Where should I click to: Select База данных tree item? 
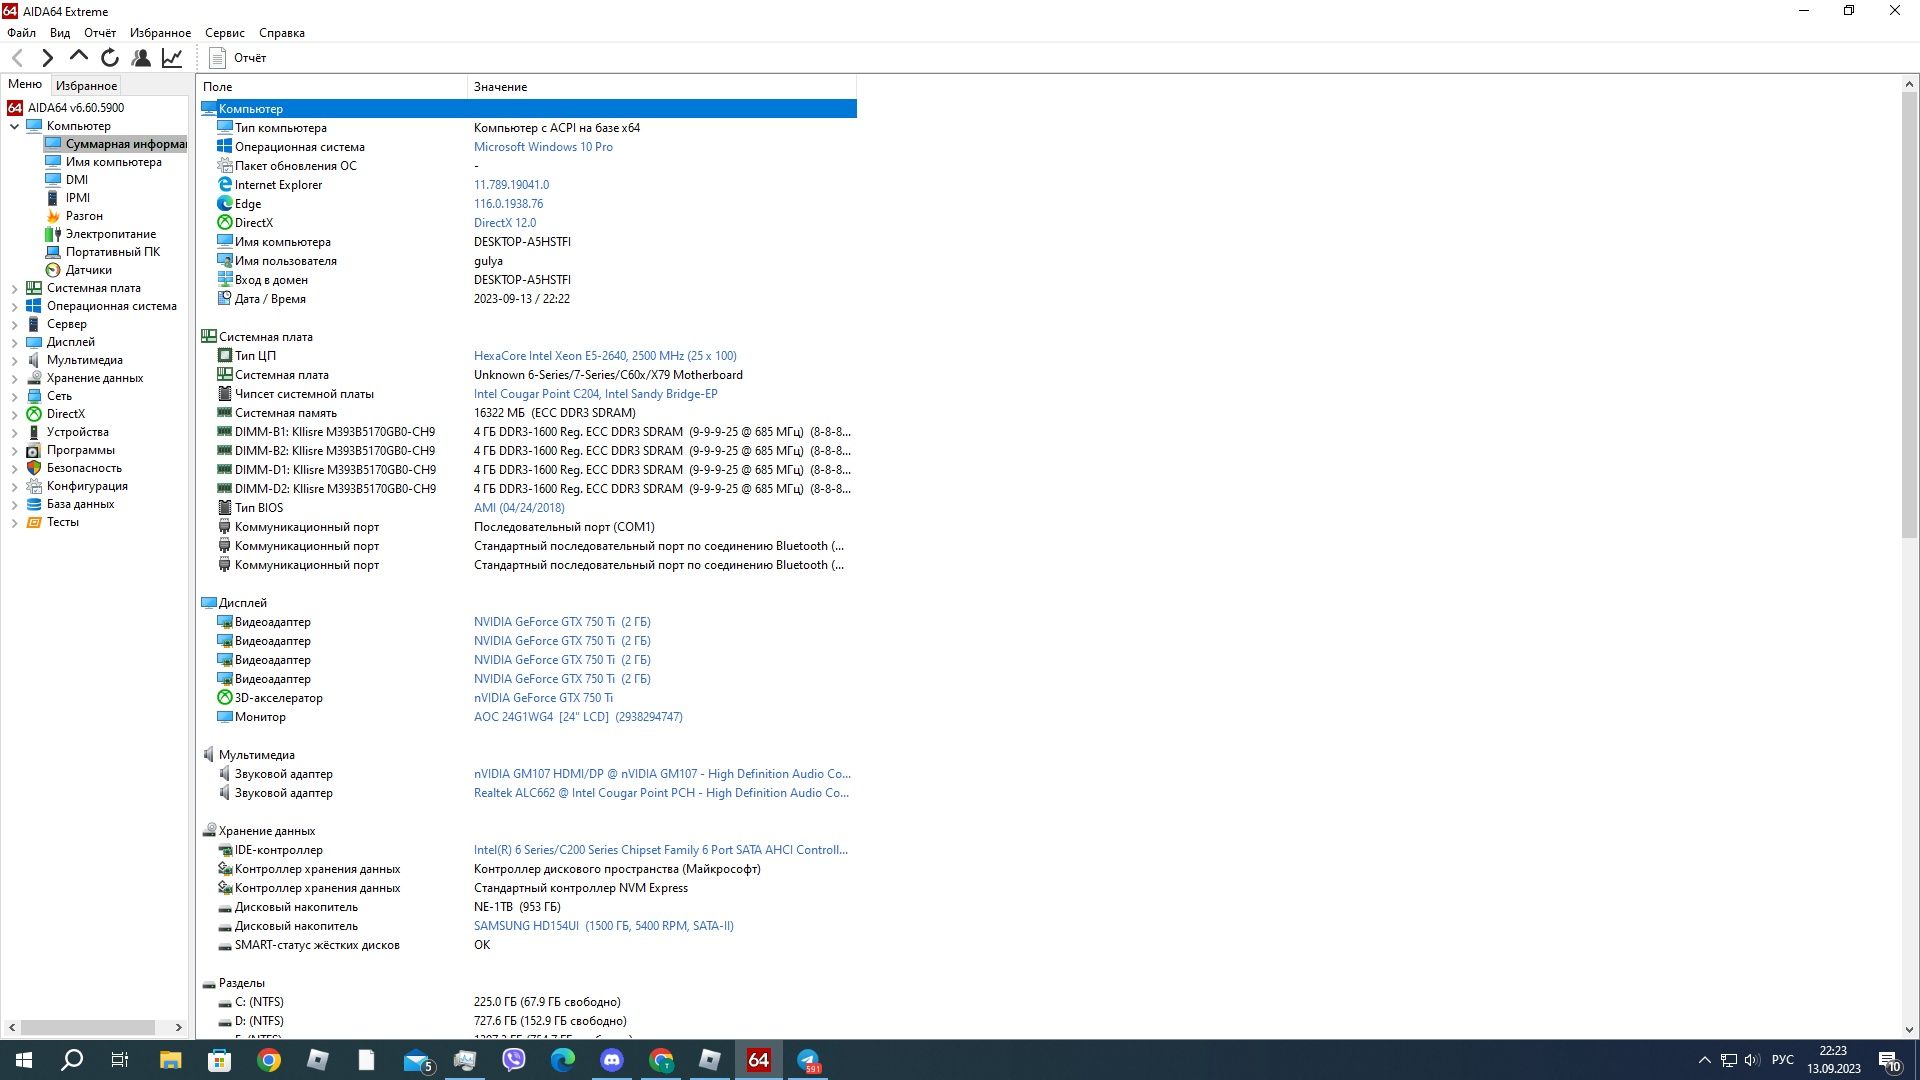[80, 504]
